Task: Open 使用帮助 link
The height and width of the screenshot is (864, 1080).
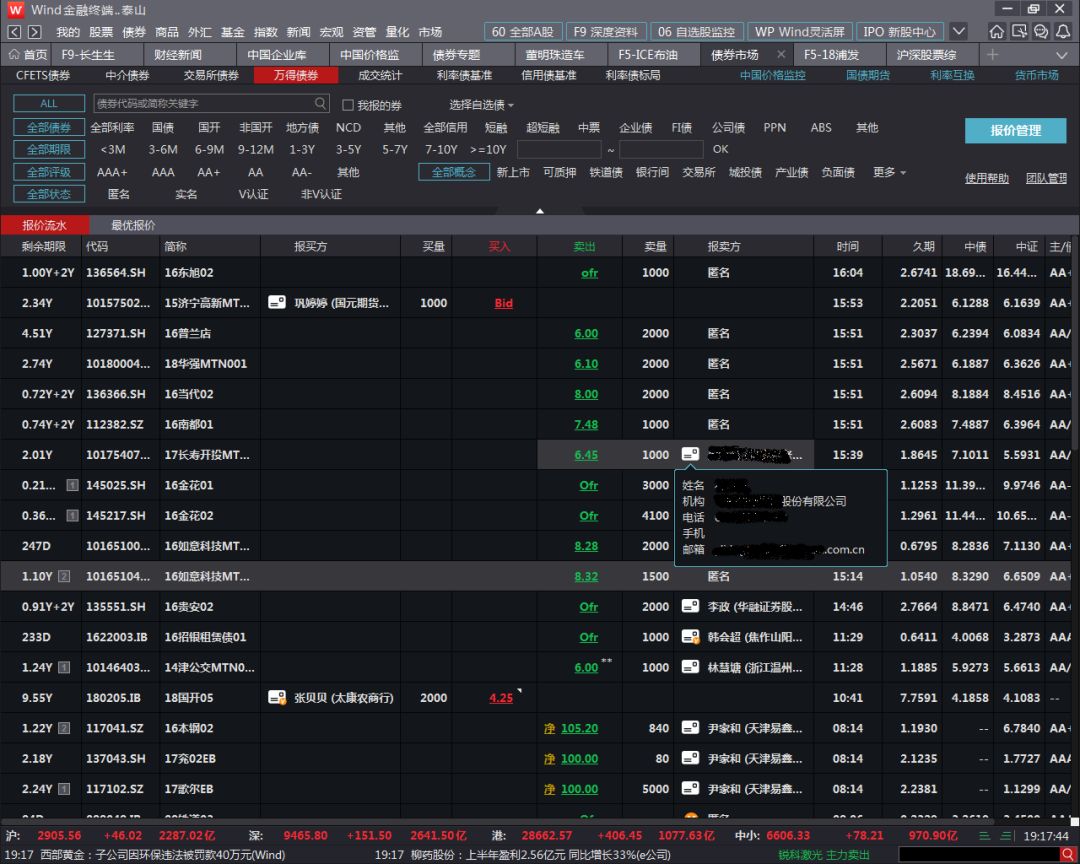Action: pyautogui.click(x=986, y=178)
